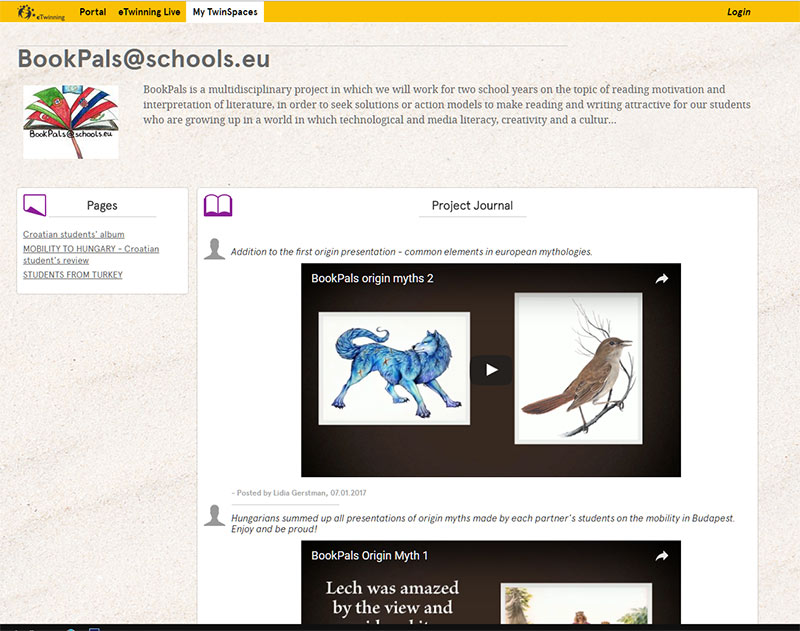Select the My TwinSpaces tab
Screen dimensions: 800x631
(x=225, y=12)
